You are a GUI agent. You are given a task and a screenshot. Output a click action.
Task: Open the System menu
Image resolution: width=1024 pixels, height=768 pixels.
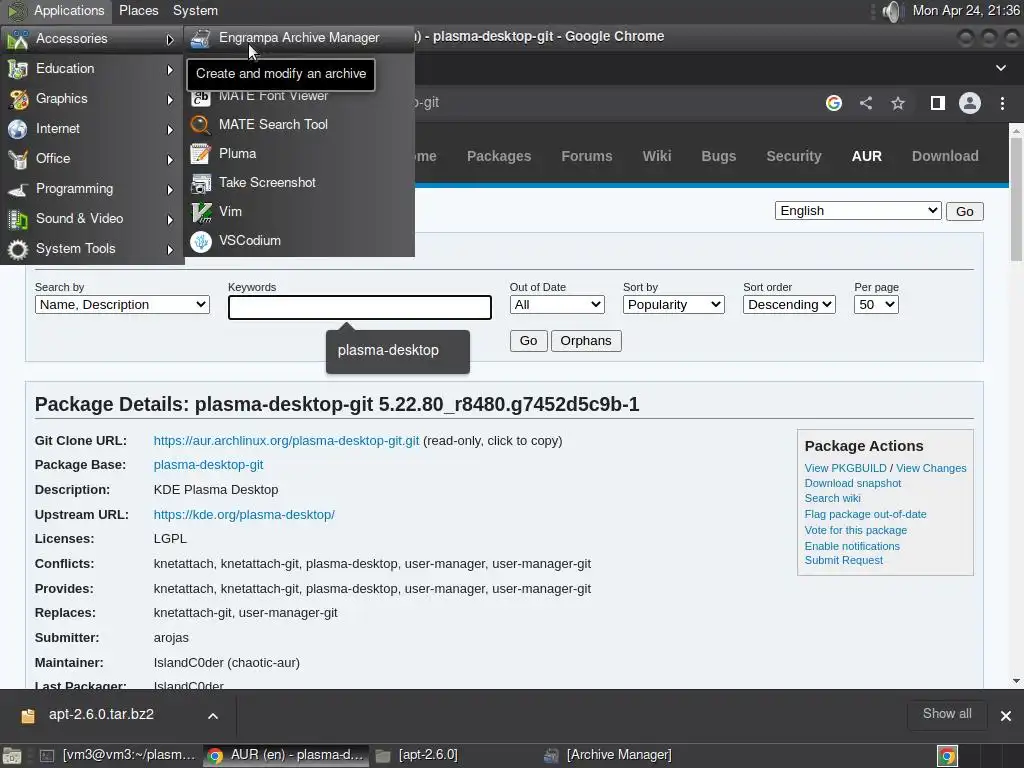click(x=195, y=10)
